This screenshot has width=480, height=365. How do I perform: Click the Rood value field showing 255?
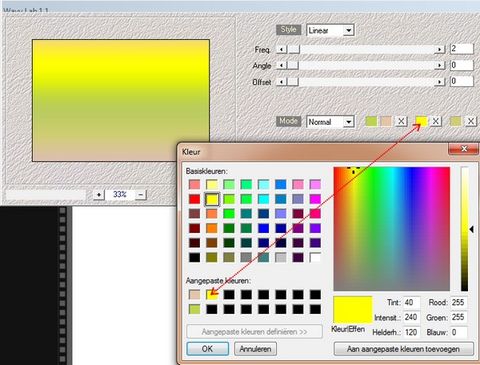click(x=459, y=303)
